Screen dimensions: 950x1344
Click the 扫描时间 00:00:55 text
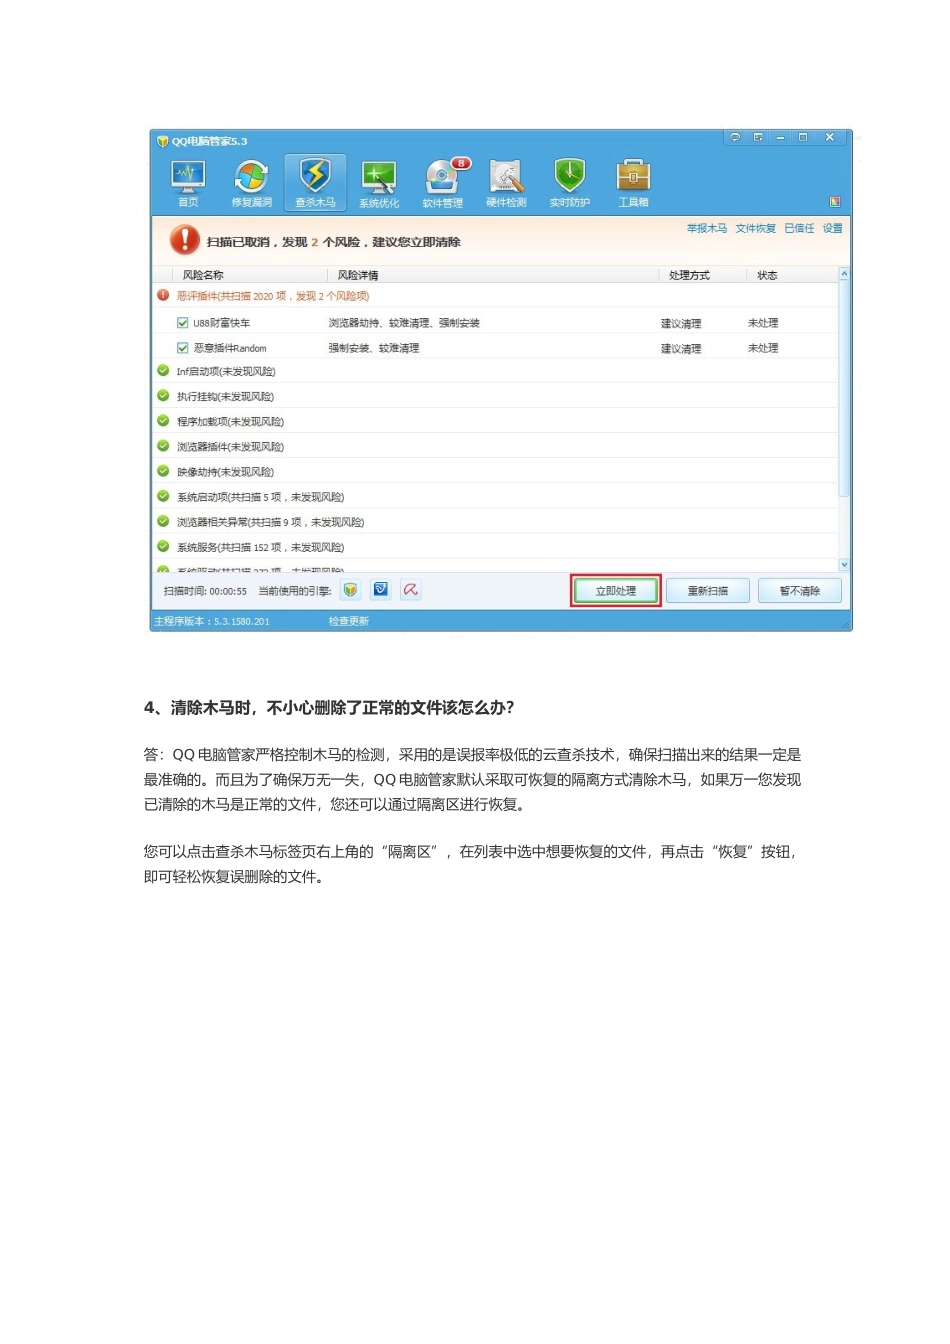pyautogui.click(x=205, y=591)
